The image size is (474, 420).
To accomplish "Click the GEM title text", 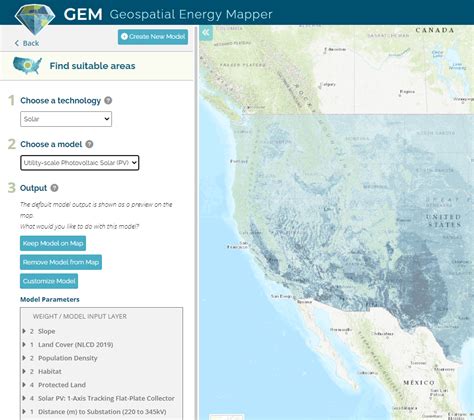I will point(83,14).
